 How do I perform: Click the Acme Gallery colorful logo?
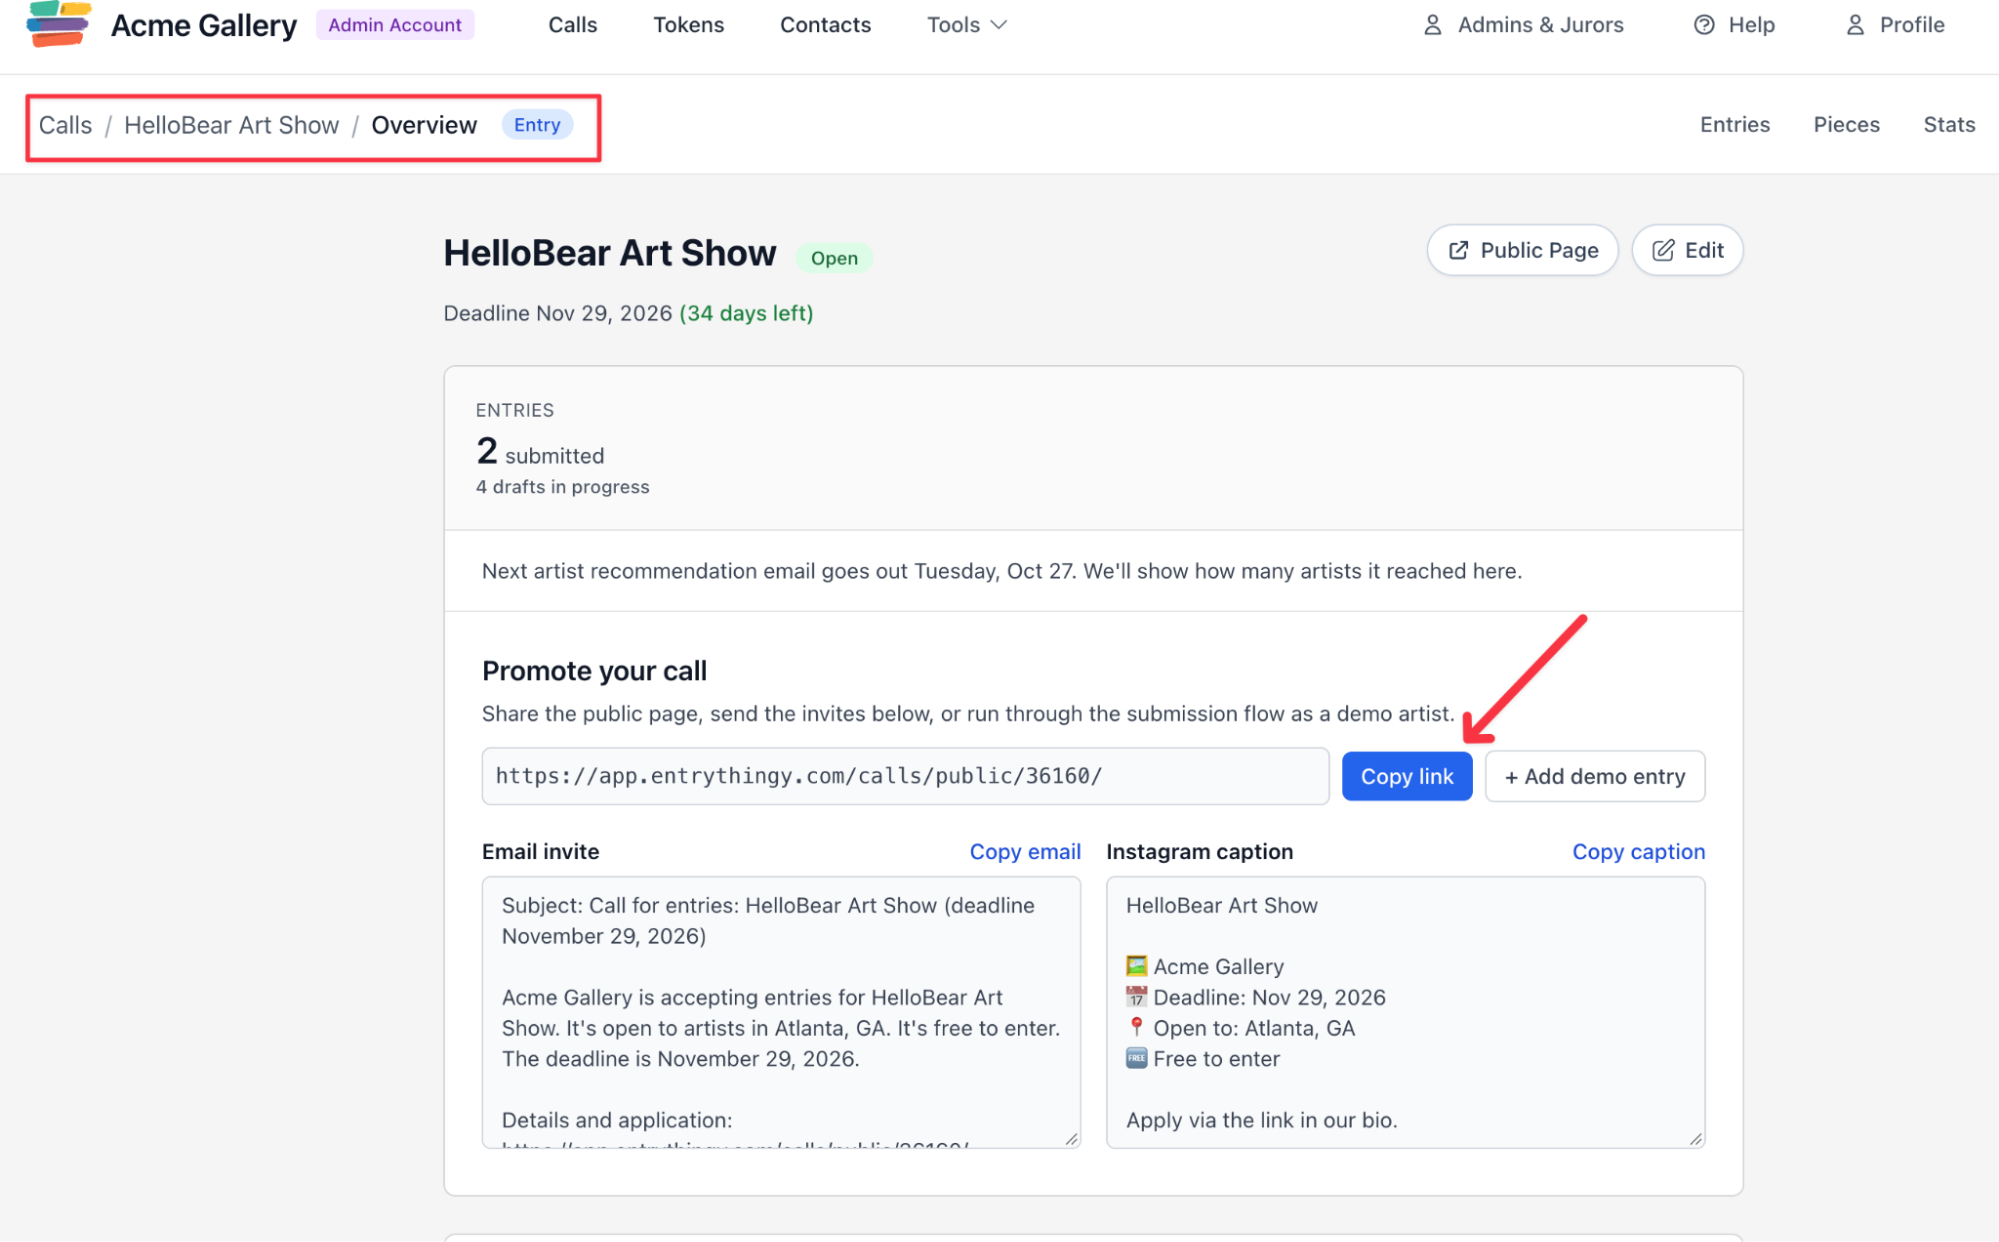coord(59,24)
